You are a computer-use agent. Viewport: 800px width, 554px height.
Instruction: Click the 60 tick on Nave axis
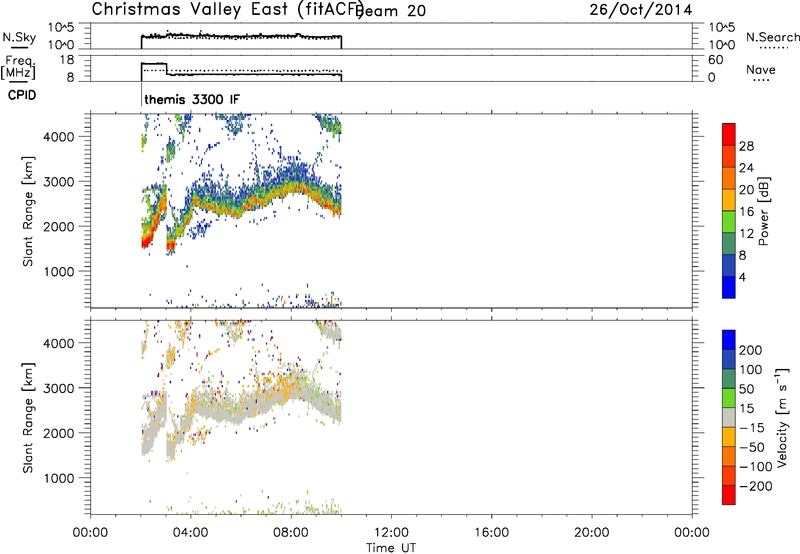[716, 60]
